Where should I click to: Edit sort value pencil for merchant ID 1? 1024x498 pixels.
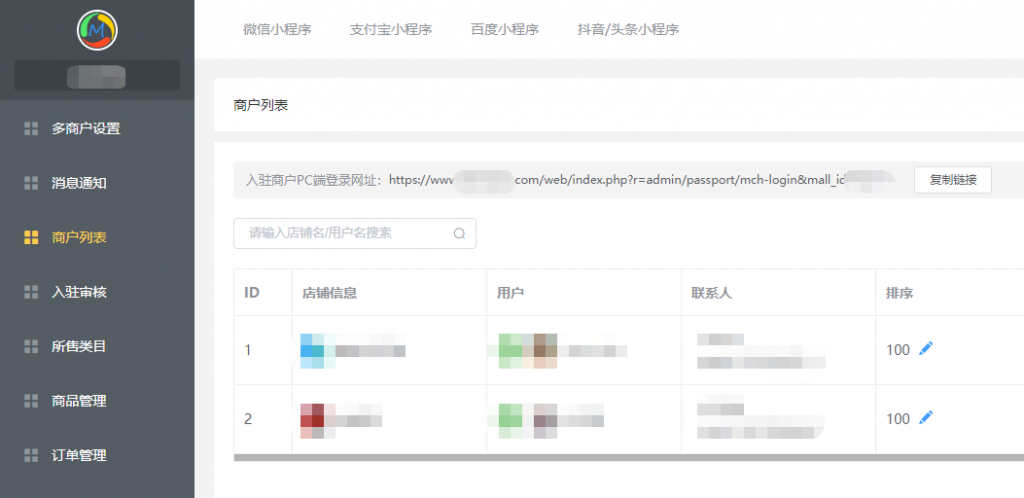click(x=926, y=349)
